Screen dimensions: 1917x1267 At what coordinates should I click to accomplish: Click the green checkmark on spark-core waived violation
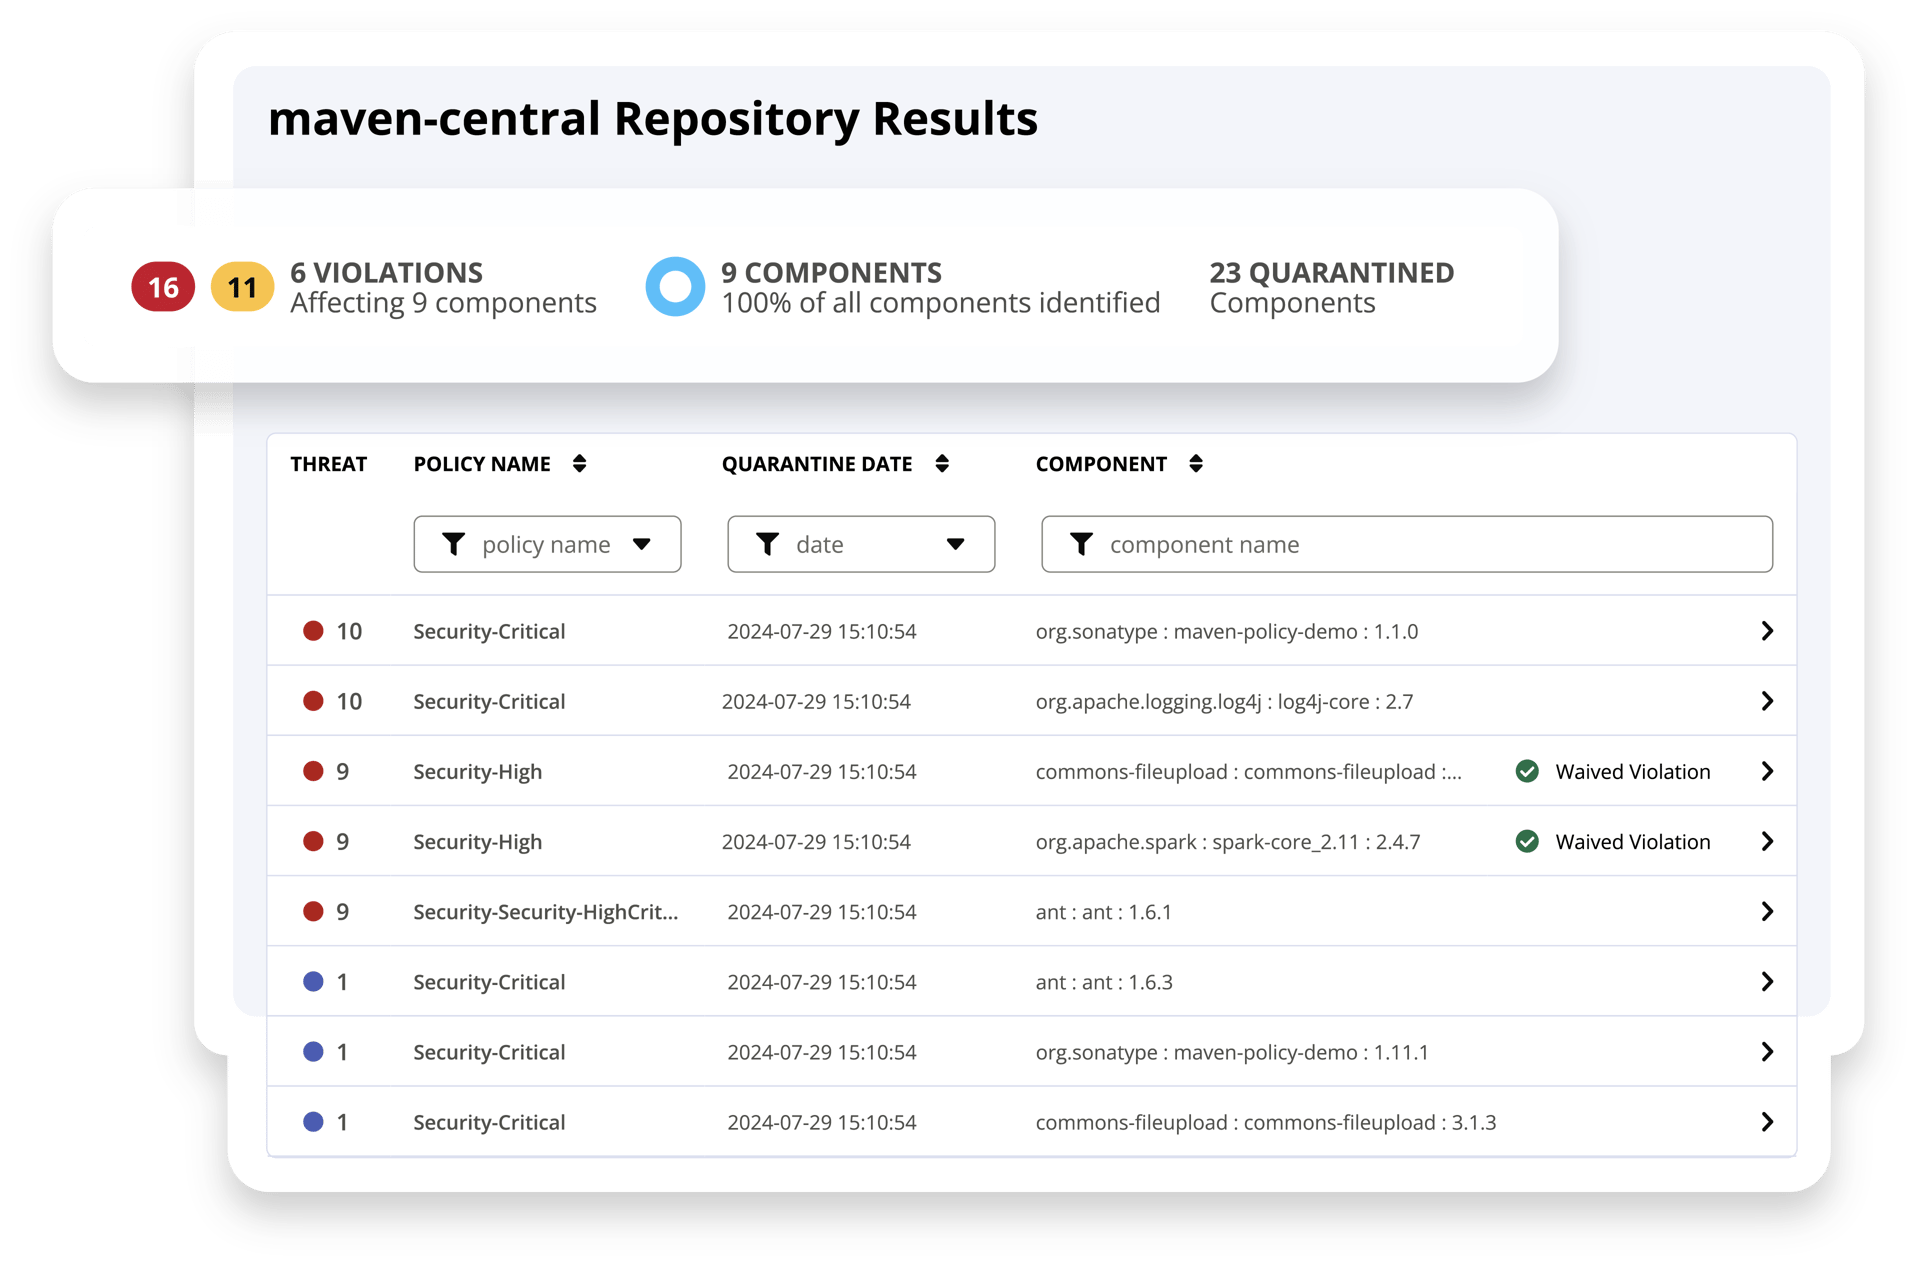pyautogui.click(x=1527, y=841)
